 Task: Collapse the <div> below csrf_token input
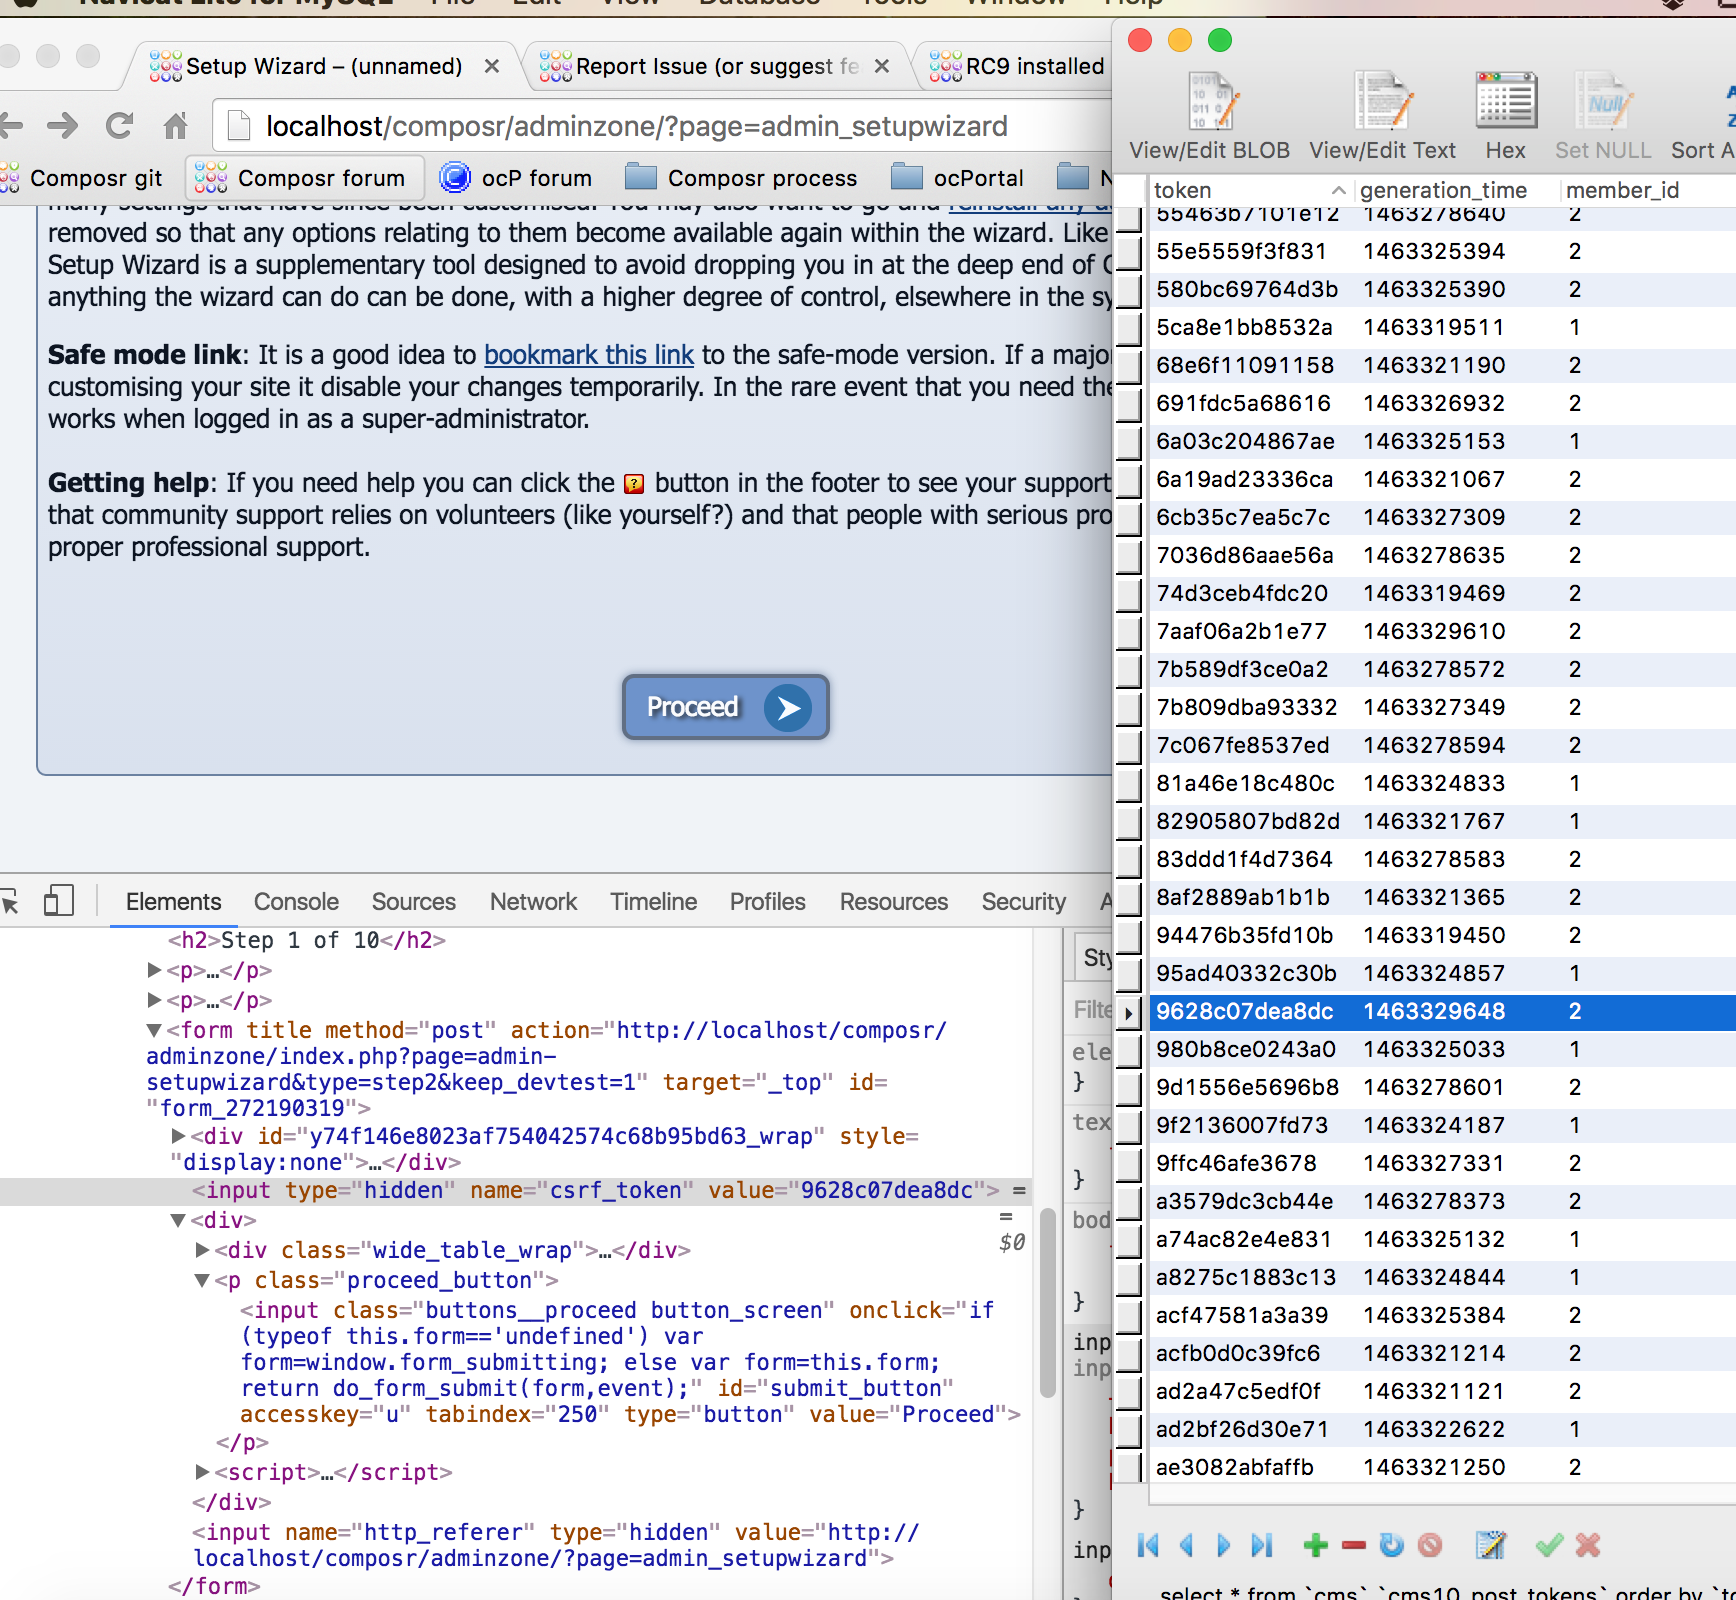tap(178, 1220)
